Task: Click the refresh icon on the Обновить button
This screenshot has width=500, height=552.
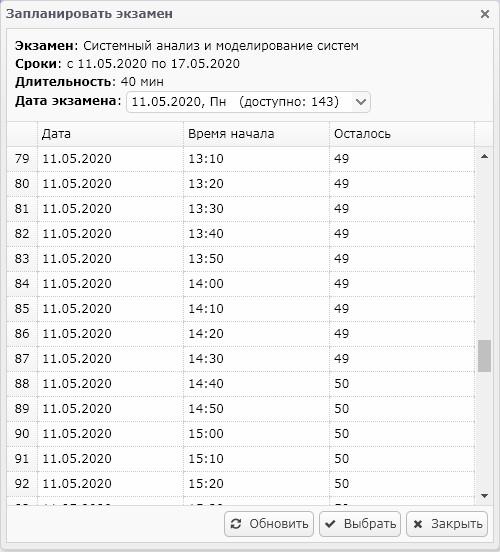Action: [236, 524]
